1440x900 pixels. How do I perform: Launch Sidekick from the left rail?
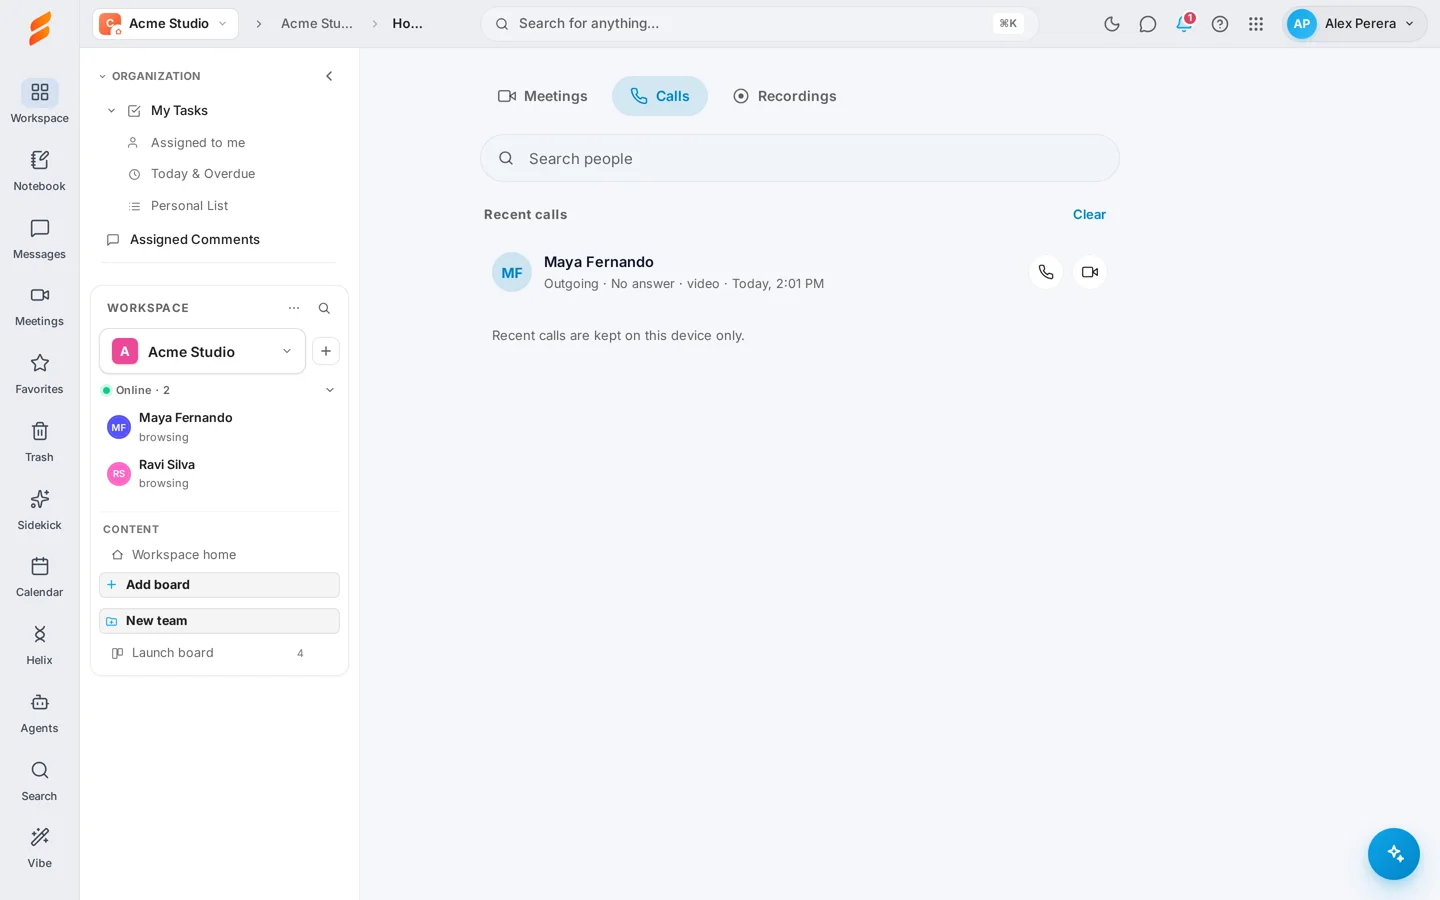coord(40,510)
